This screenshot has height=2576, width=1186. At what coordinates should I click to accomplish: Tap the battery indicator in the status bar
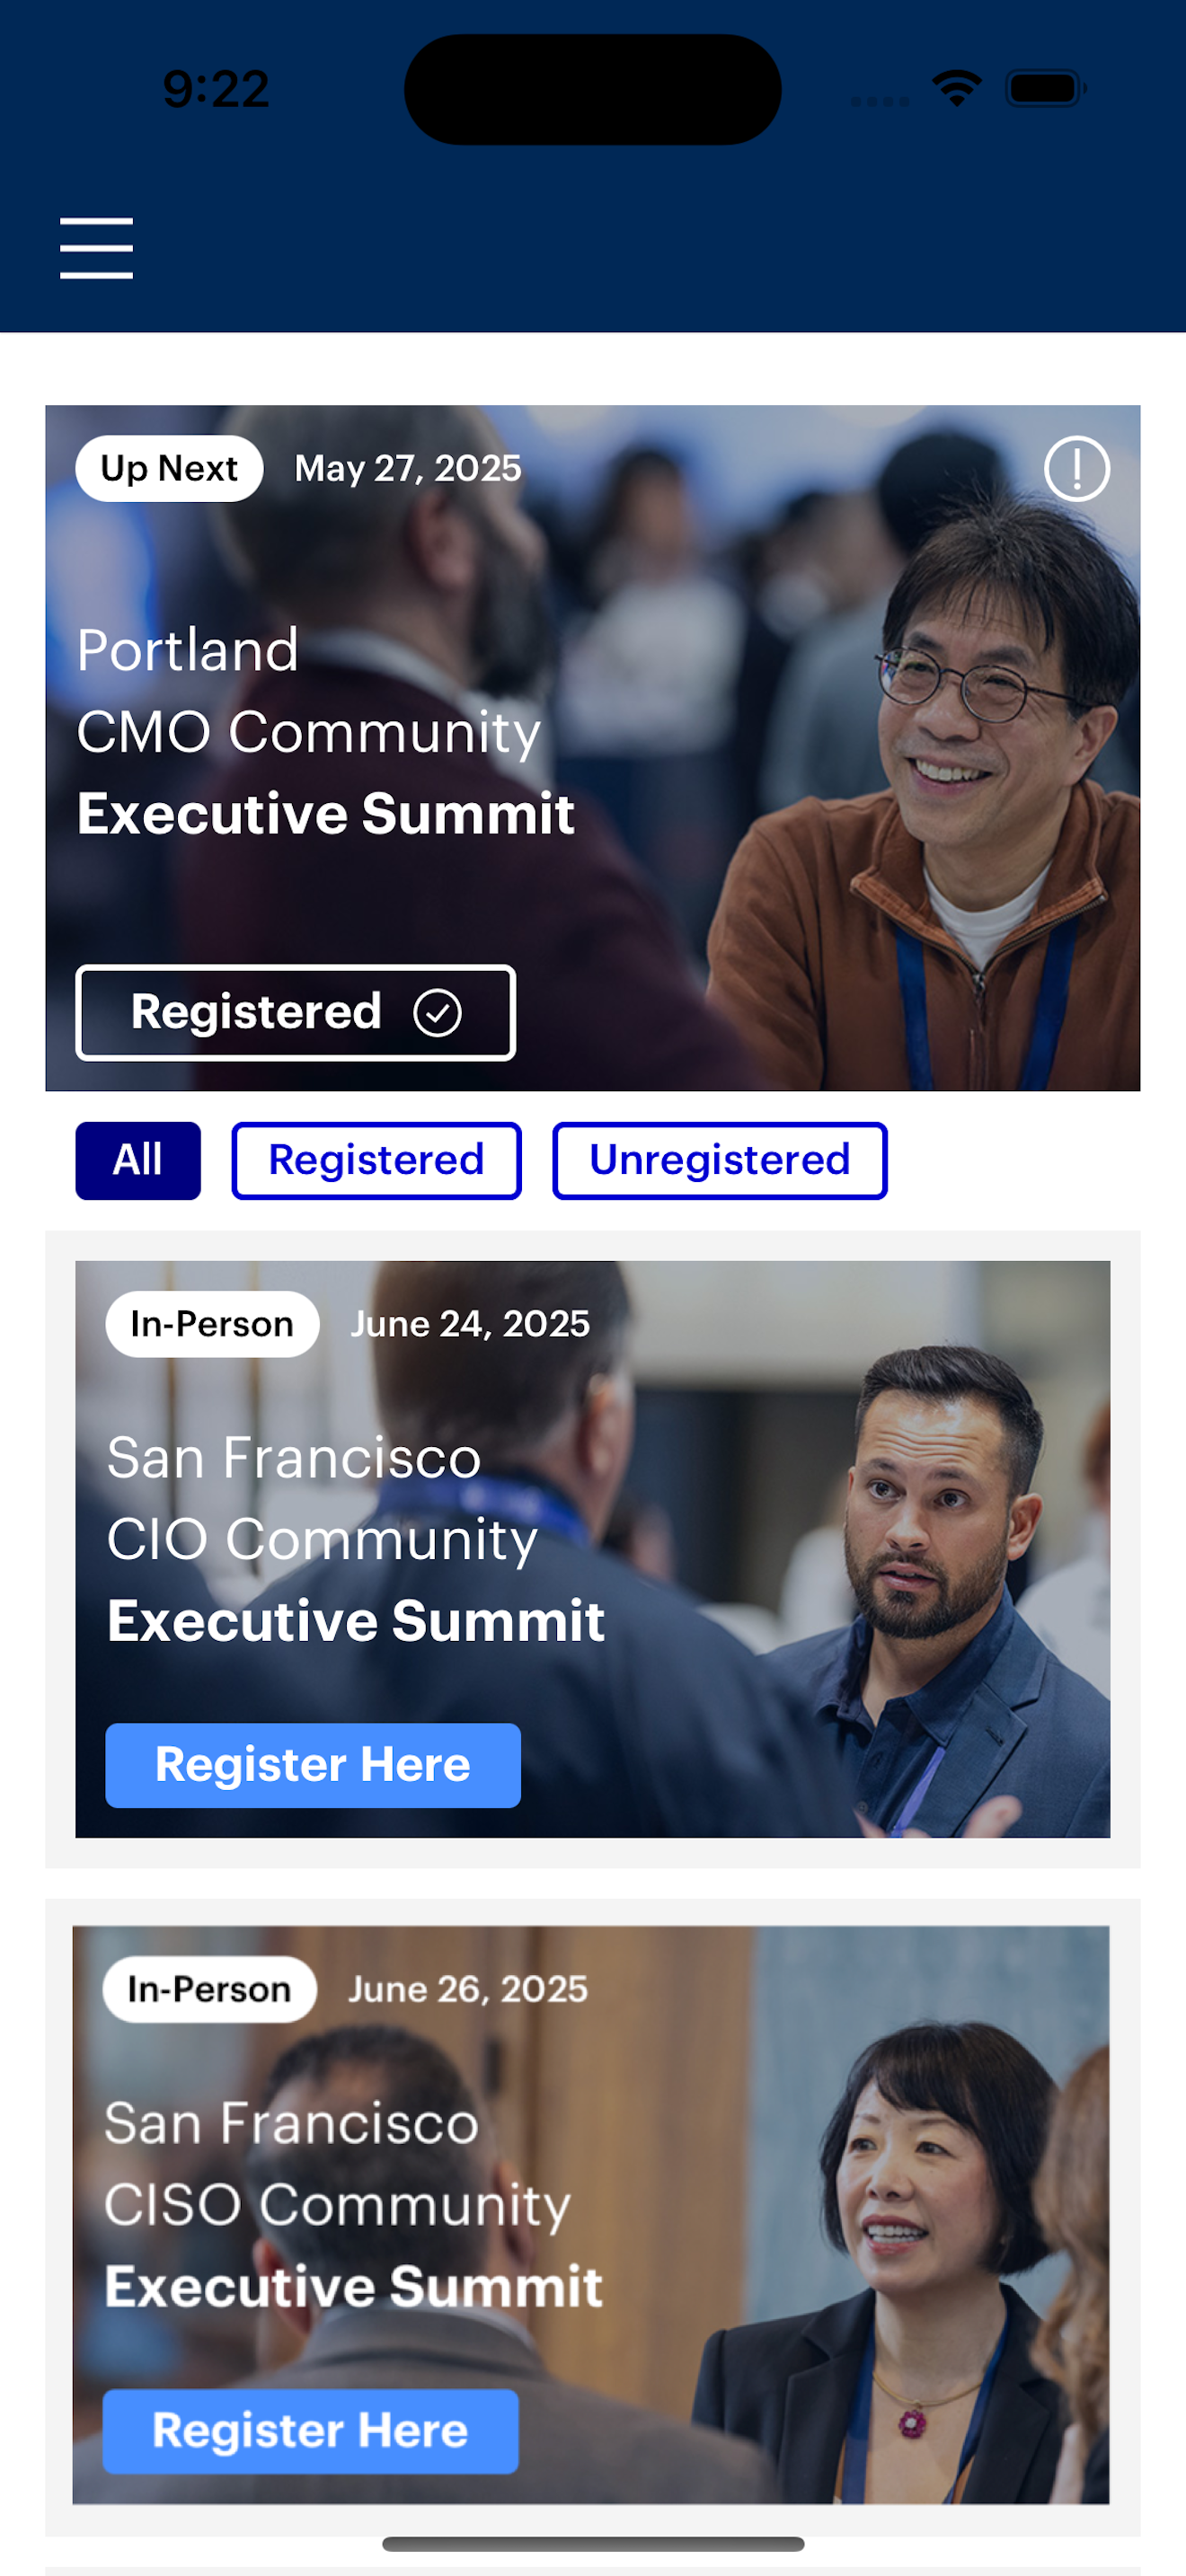click(1040, 88)
